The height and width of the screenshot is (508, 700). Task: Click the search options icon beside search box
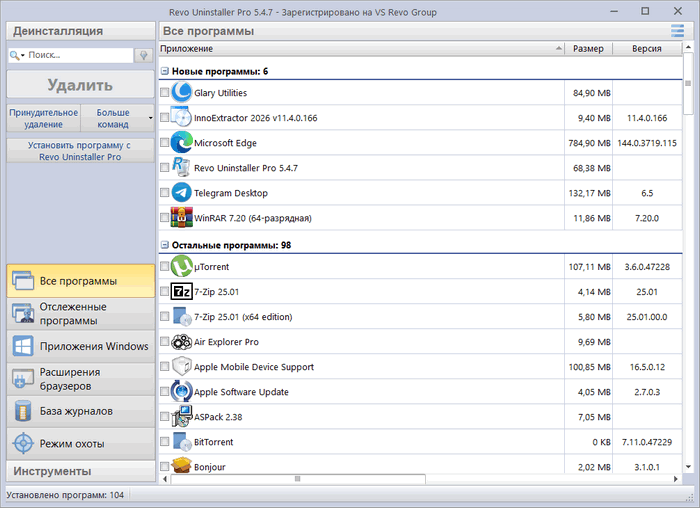point(143,55)
